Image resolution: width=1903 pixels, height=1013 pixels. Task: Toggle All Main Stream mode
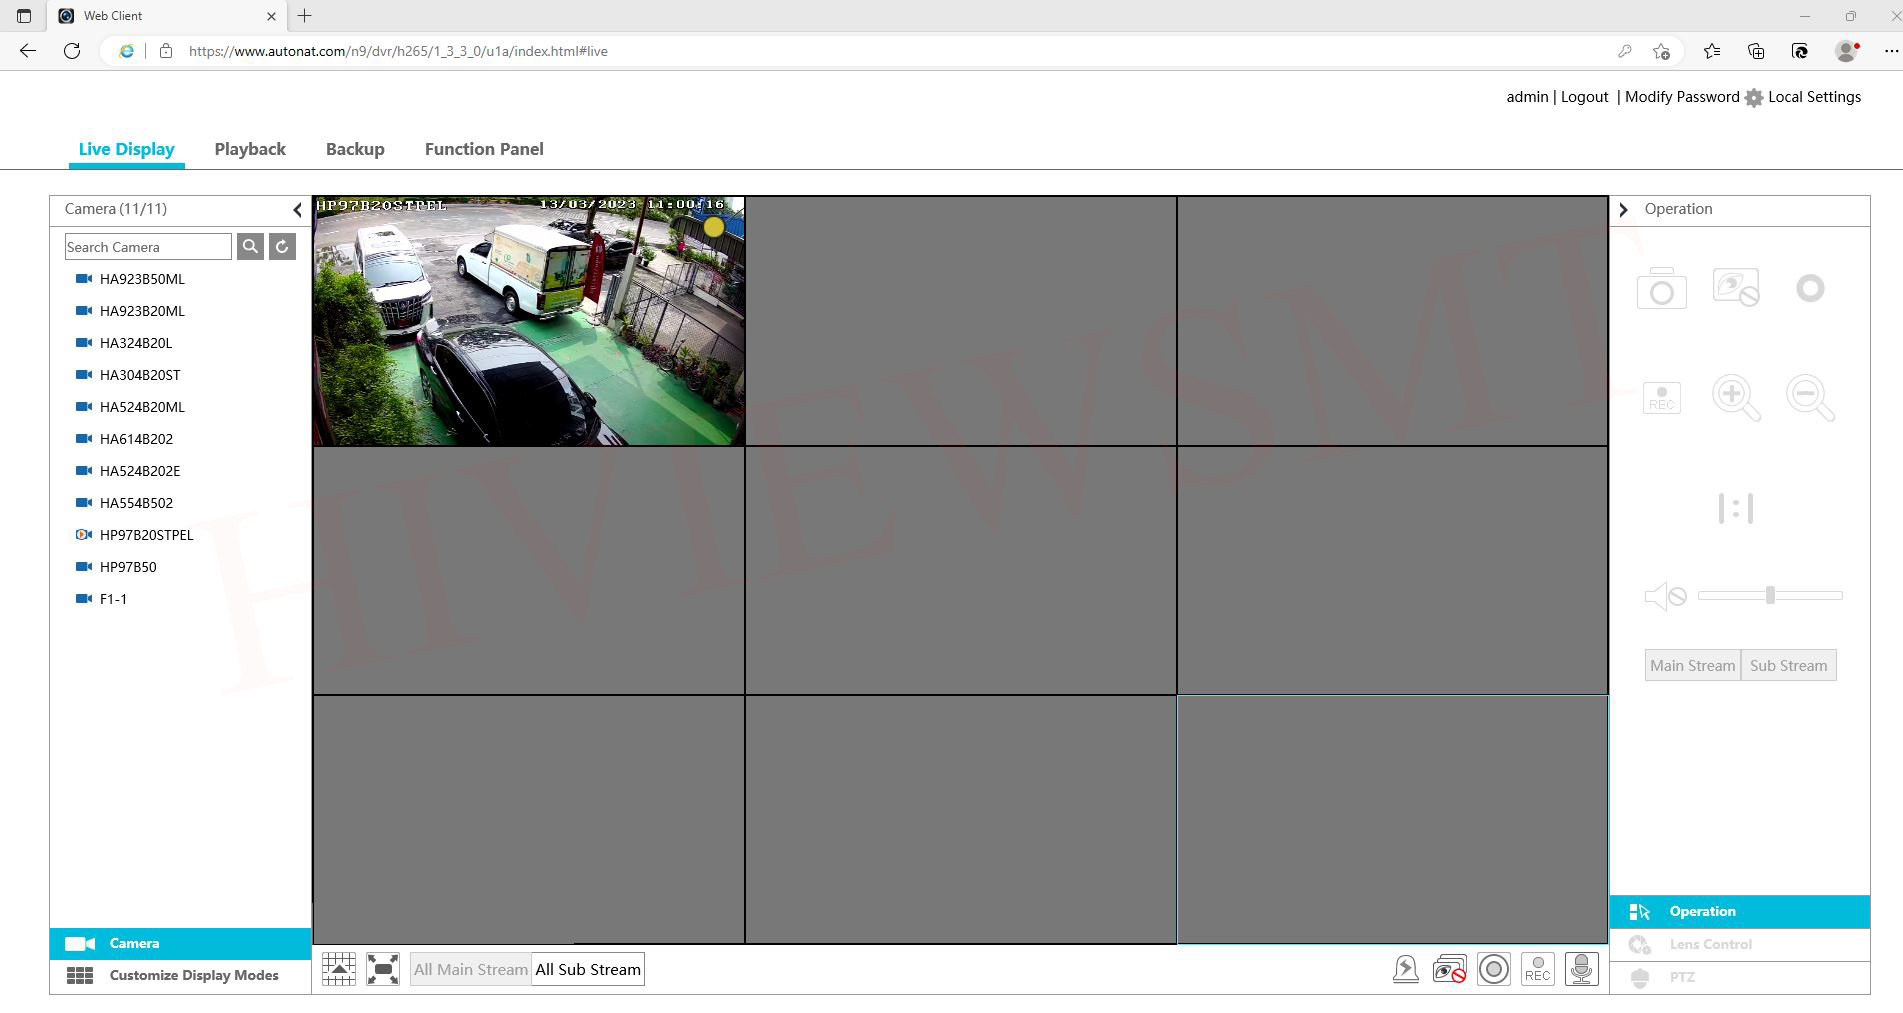click(x=470, y=969)
